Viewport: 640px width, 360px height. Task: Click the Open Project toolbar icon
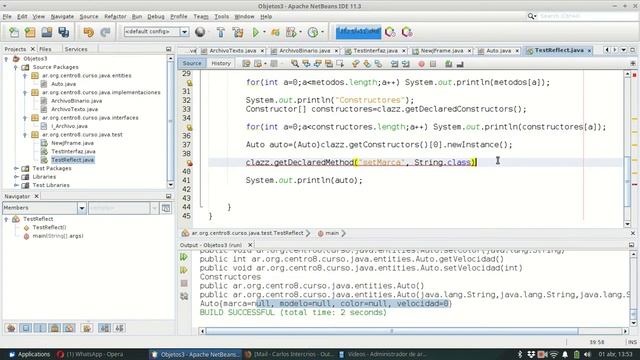47,32
